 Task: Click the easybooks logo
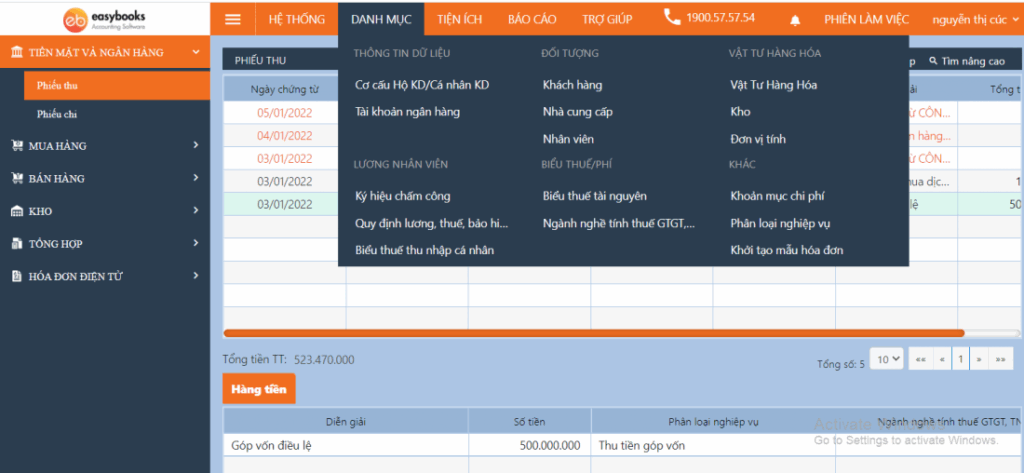104,19
